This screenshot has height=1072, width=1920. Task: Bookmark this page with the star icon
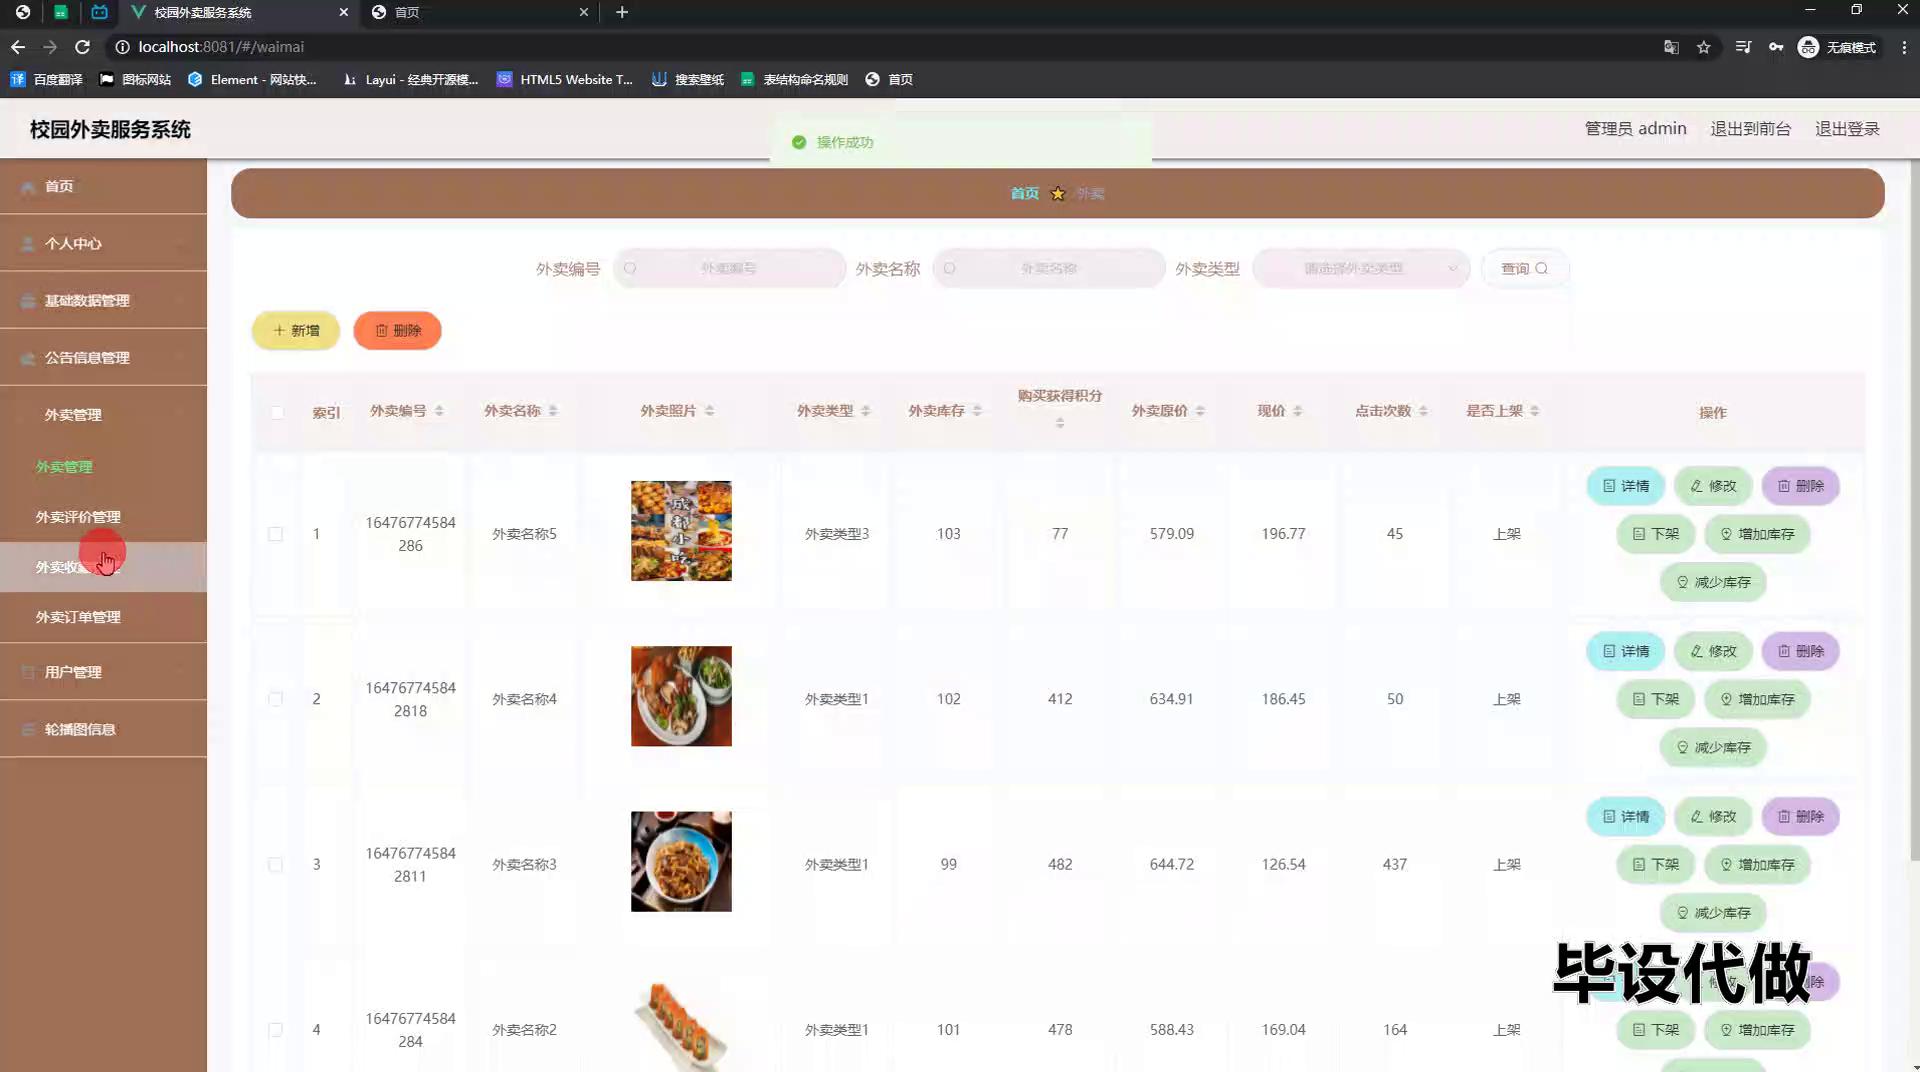coord(1703,47)
